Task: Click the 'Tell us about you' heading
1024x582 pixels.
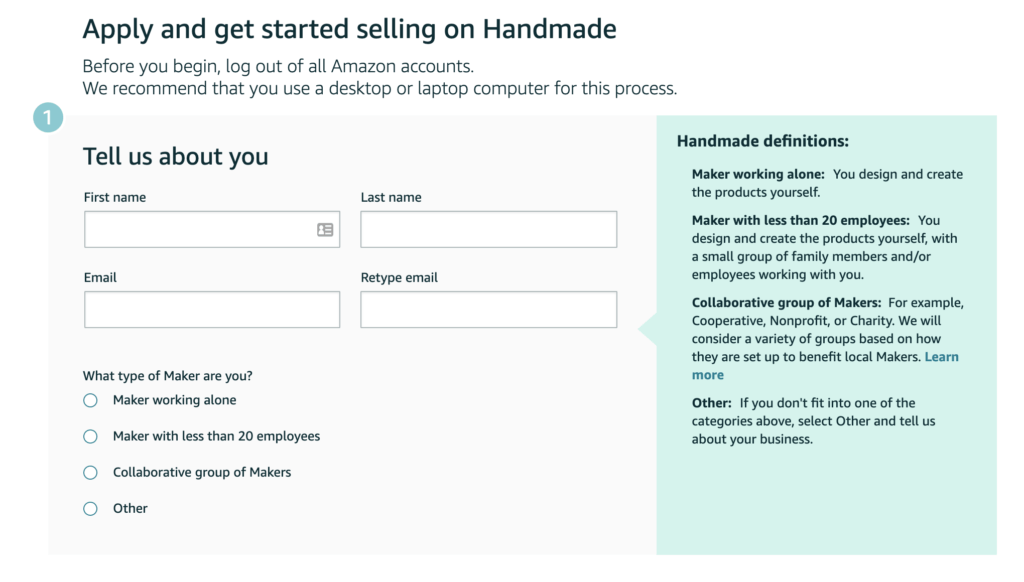Action: tap(176, 157)
